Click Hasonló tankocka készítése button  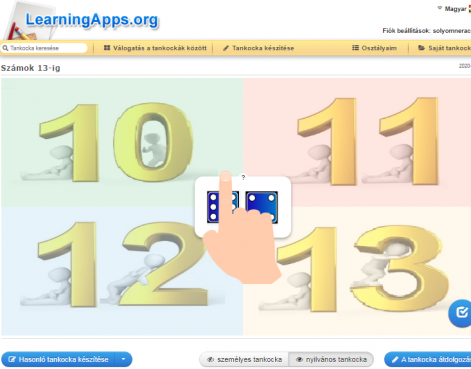click(x=58, y=359)
